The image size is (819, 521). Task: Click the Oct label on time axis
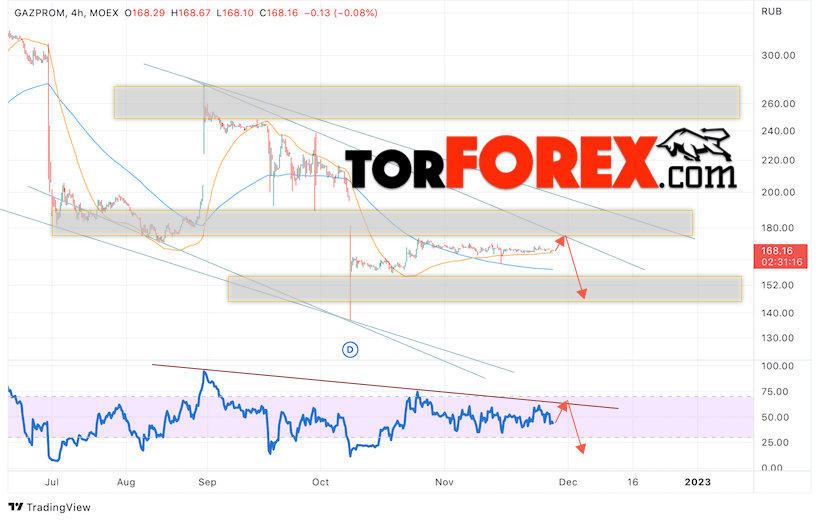tap(320, 482)
